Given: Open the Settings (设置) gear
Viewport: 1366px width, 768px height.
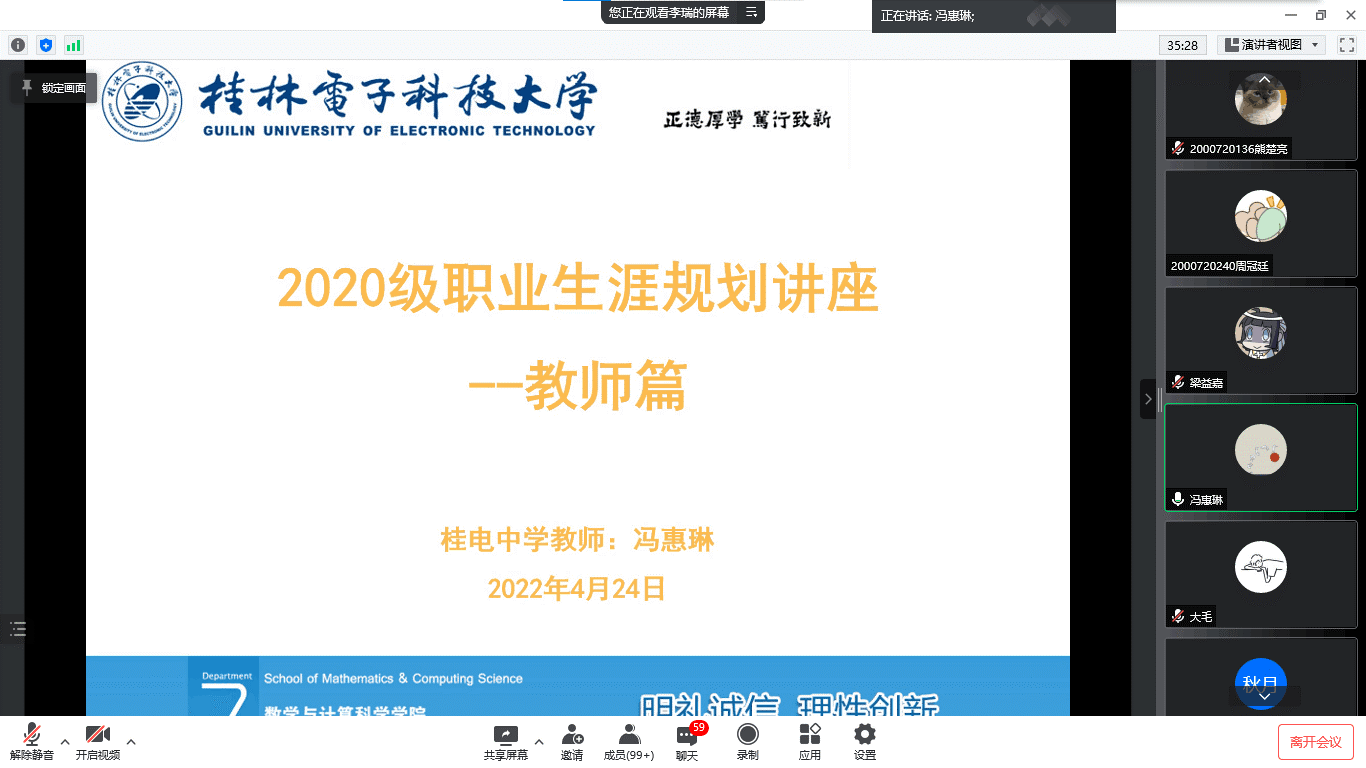Looking at the screenshot, I should pos(865,741).
